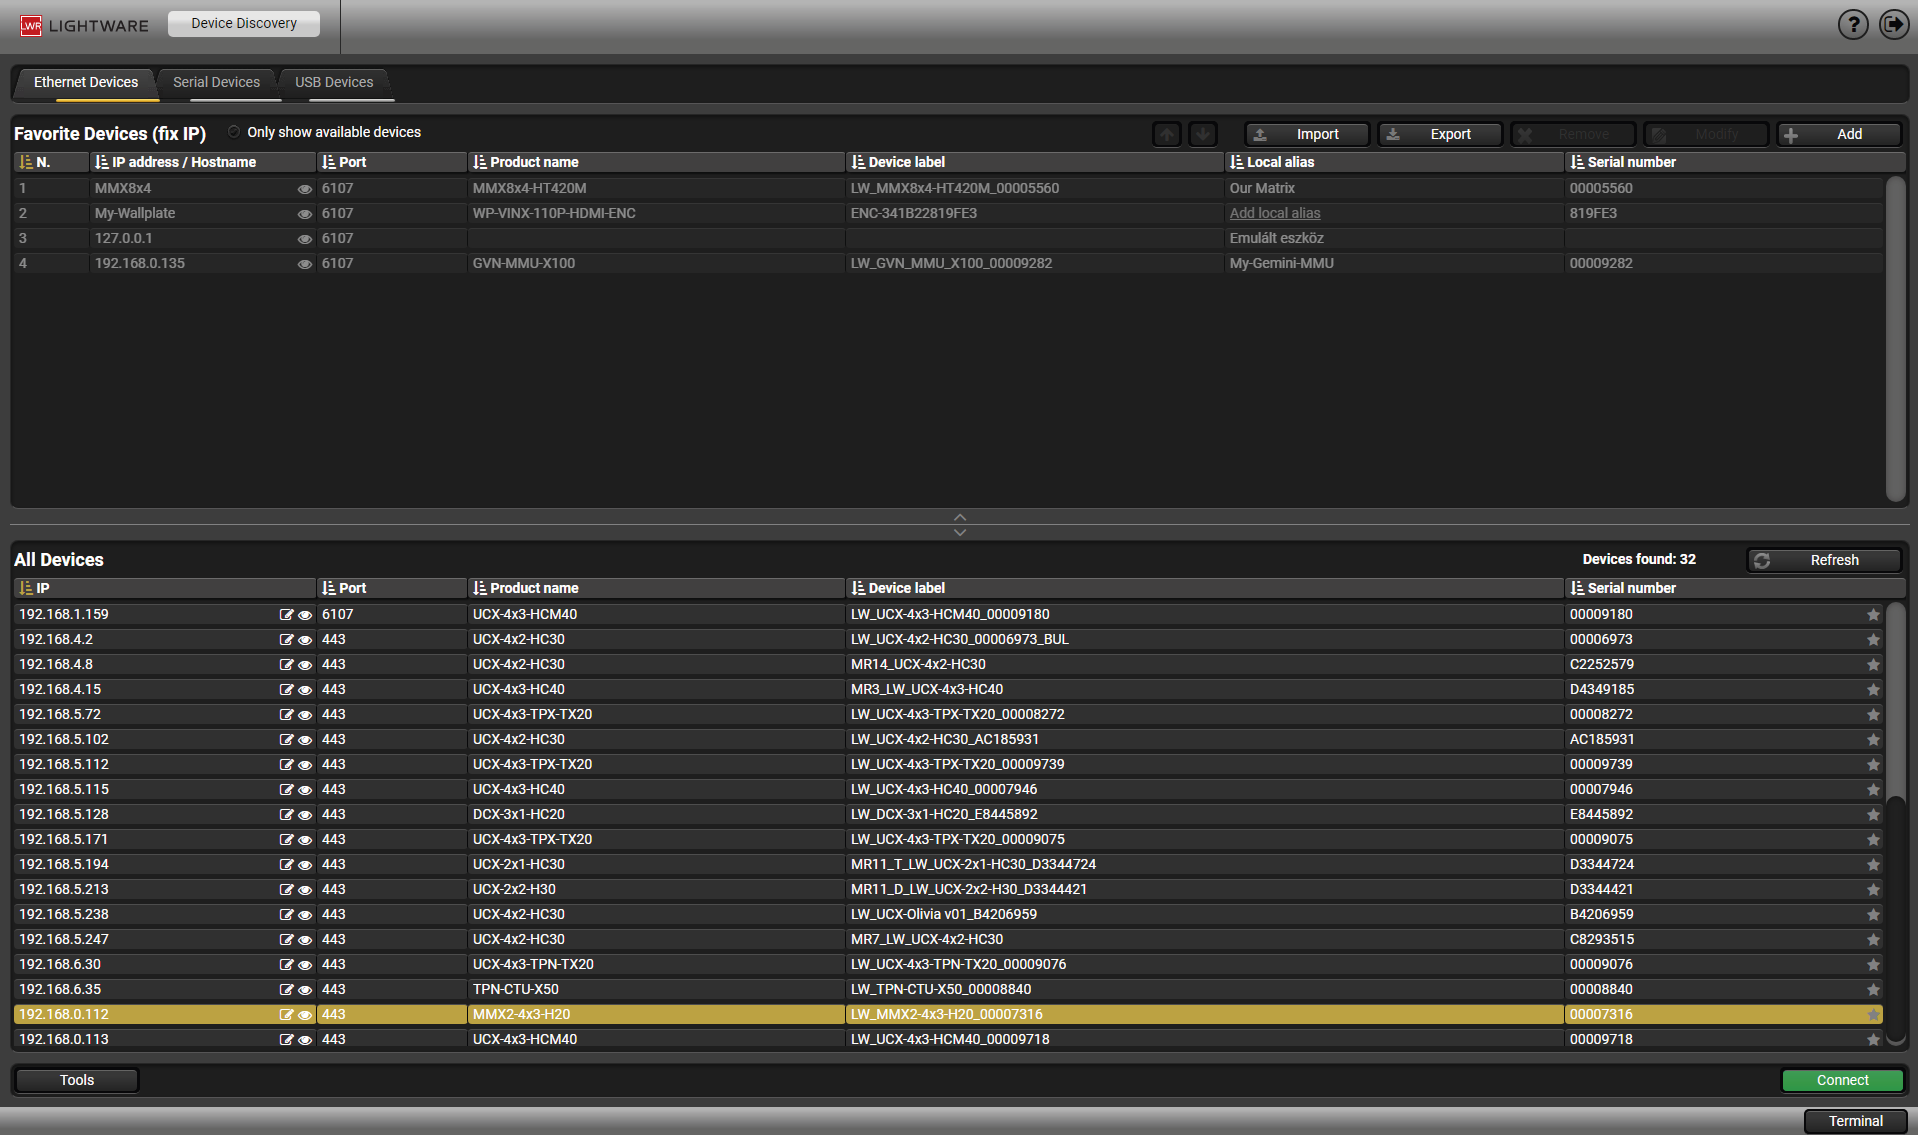Toggle eye icon for 192.168.0.135 favorite
This screenshot has height=1136, width=1918.
coord(304,264)
